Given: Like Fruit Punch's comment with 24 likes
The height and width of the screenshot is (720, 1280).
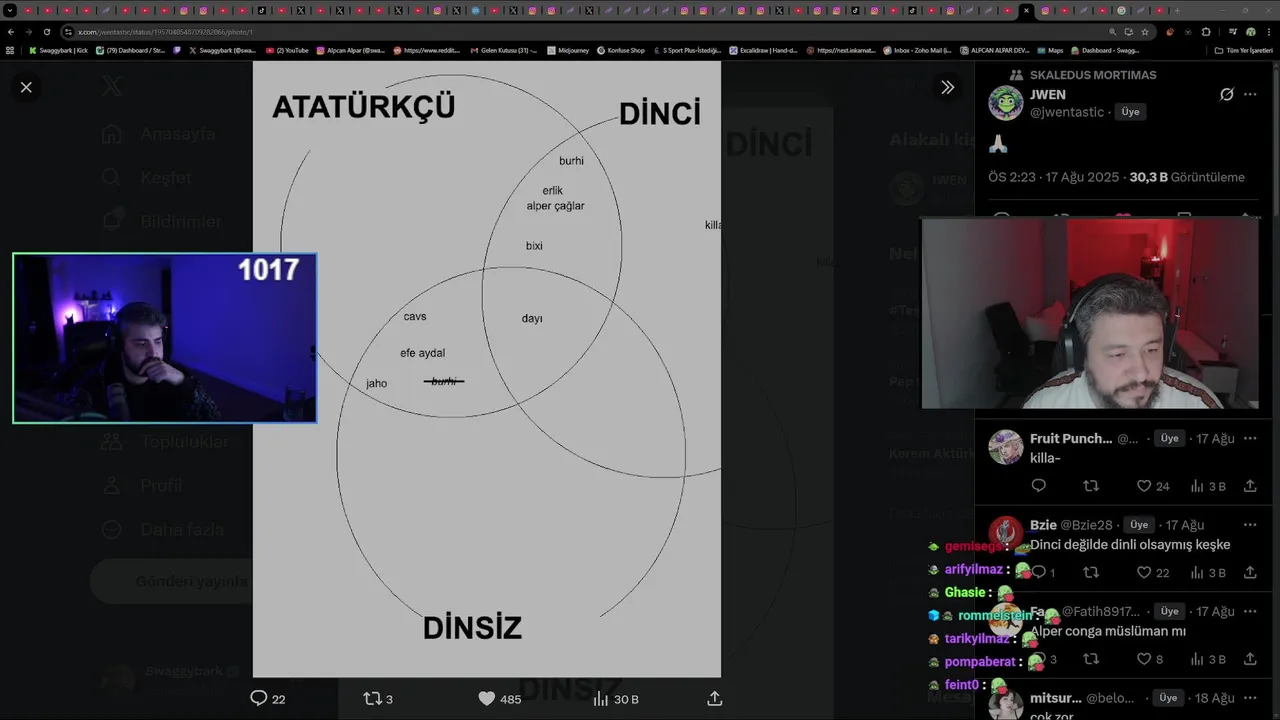Looking at the screenshot, I should tap(1152, 486).
